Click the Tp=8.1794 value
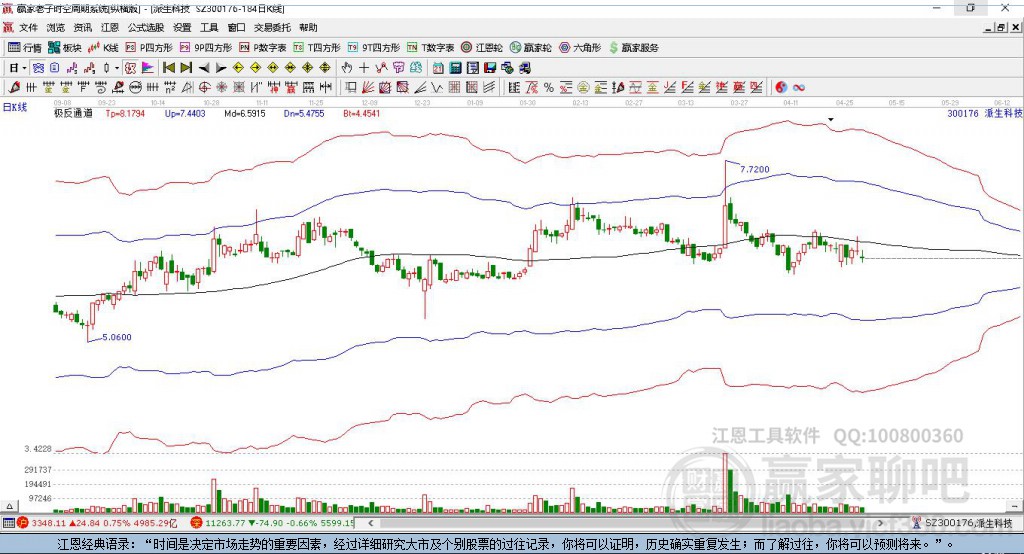The height and width of the screenshot is (554, 1024). (125, 113)
